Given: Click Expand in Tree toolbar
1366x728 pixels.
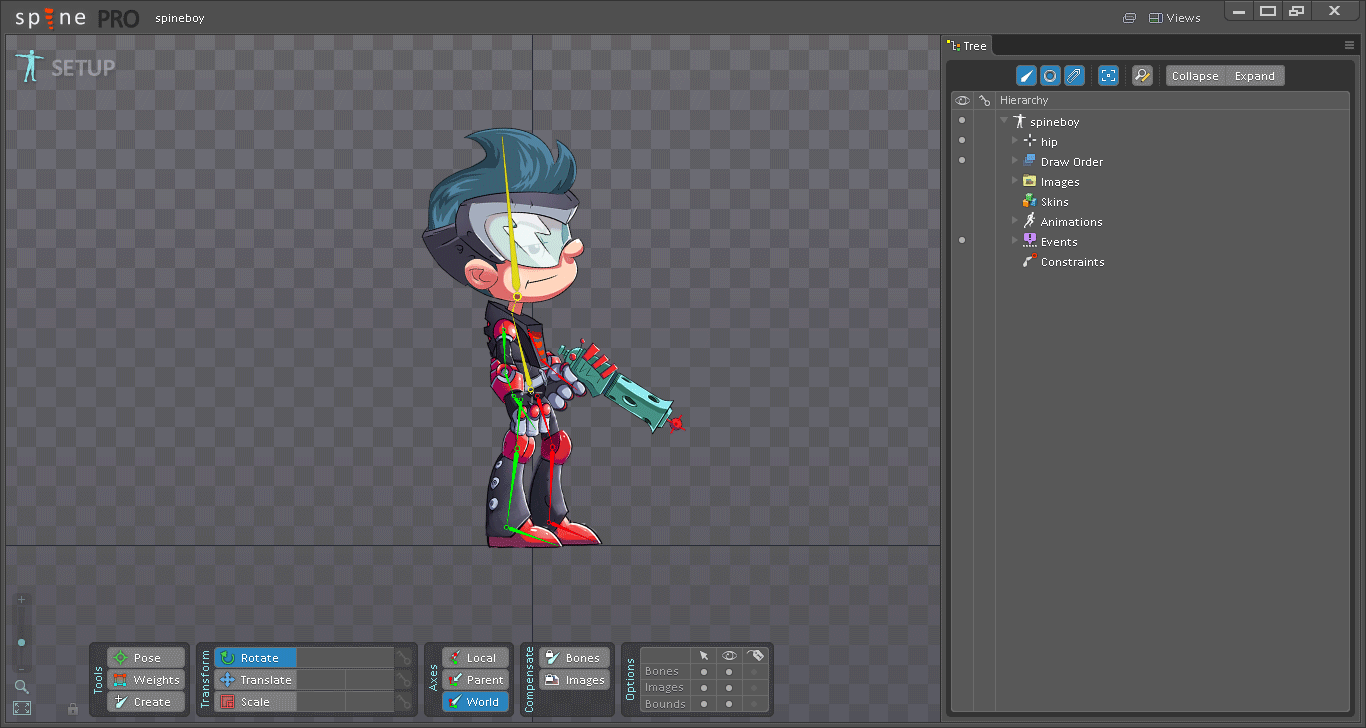Looking at the screenshot, I should pos(1254,76).
